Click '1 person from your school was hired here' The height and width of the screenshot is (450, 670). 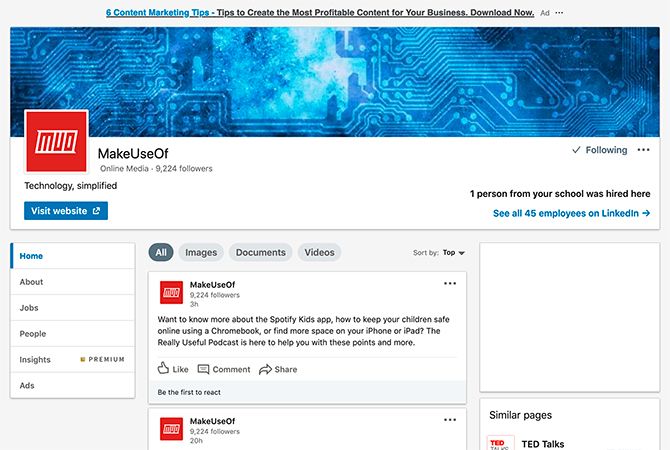pyautogui.click(x=560, y=194)
